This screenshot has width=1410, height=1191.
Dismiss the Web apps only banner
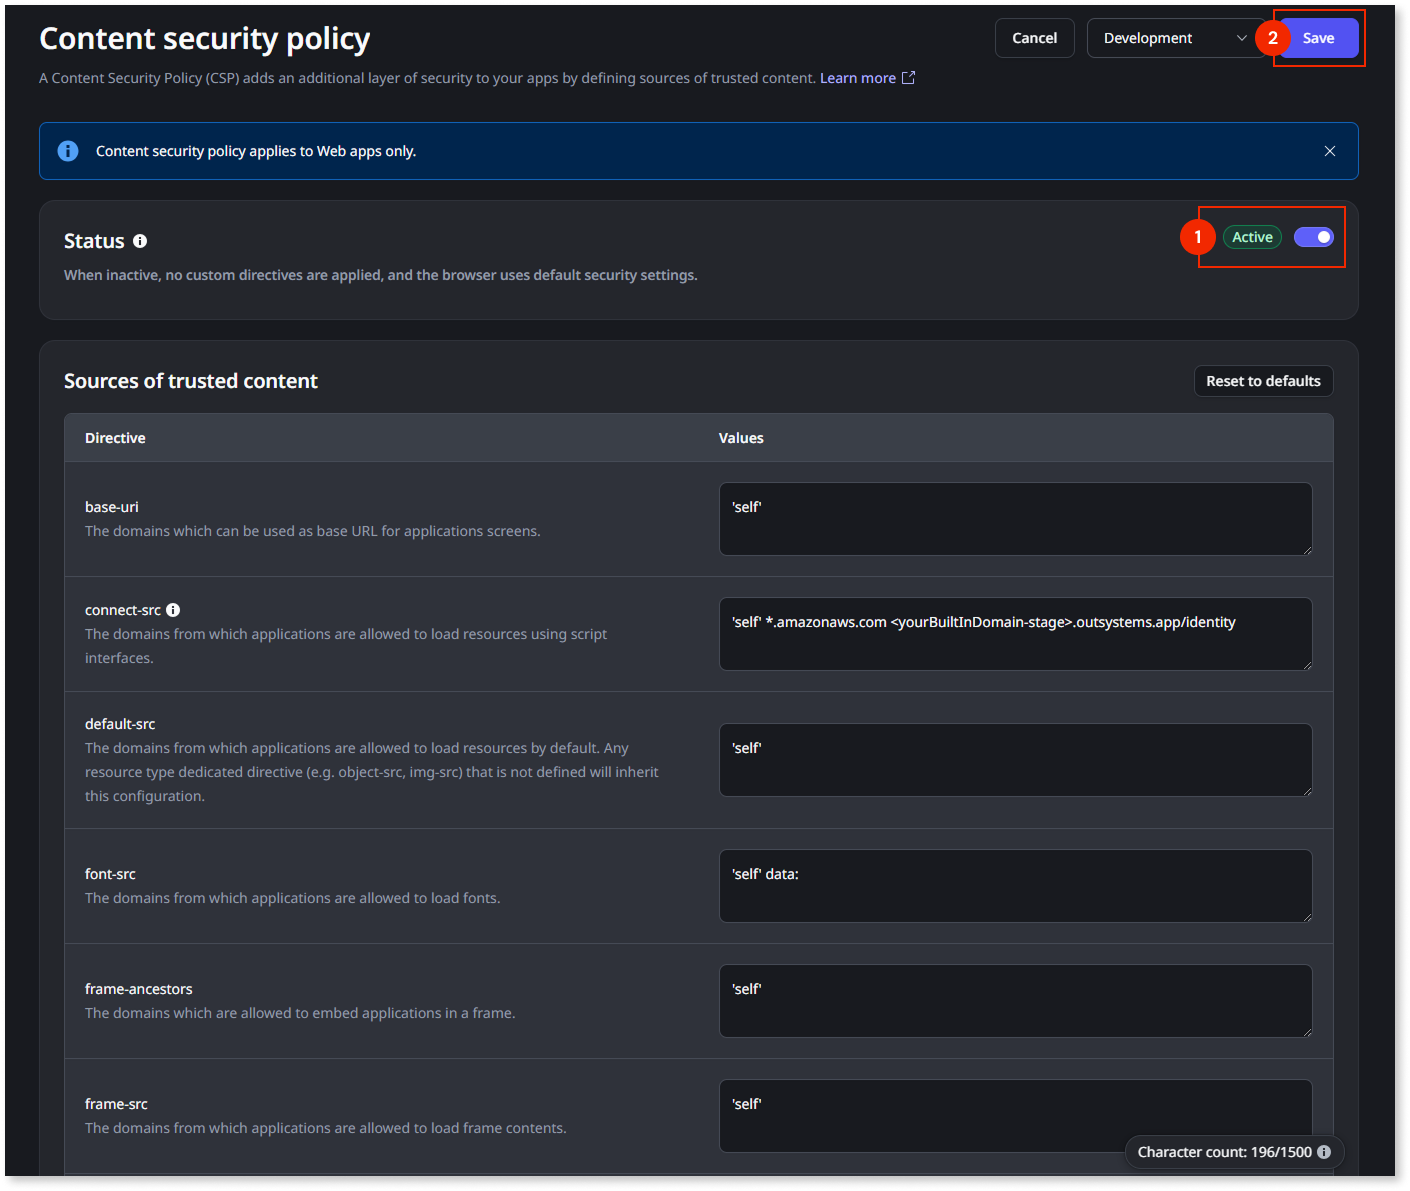(x=1329, y=150)
